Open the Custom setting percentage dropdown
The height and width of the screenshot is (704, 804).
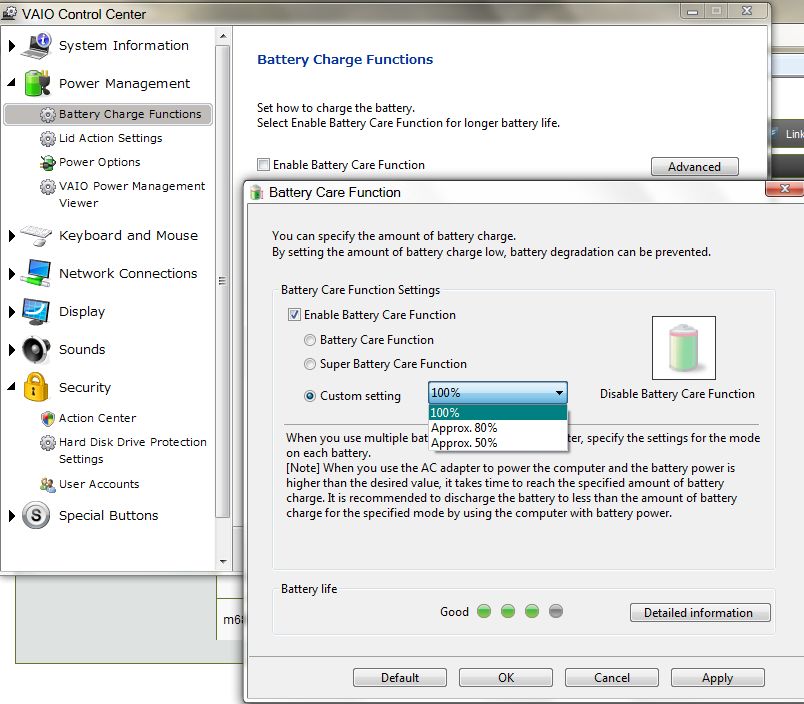[x=497, y=393]
